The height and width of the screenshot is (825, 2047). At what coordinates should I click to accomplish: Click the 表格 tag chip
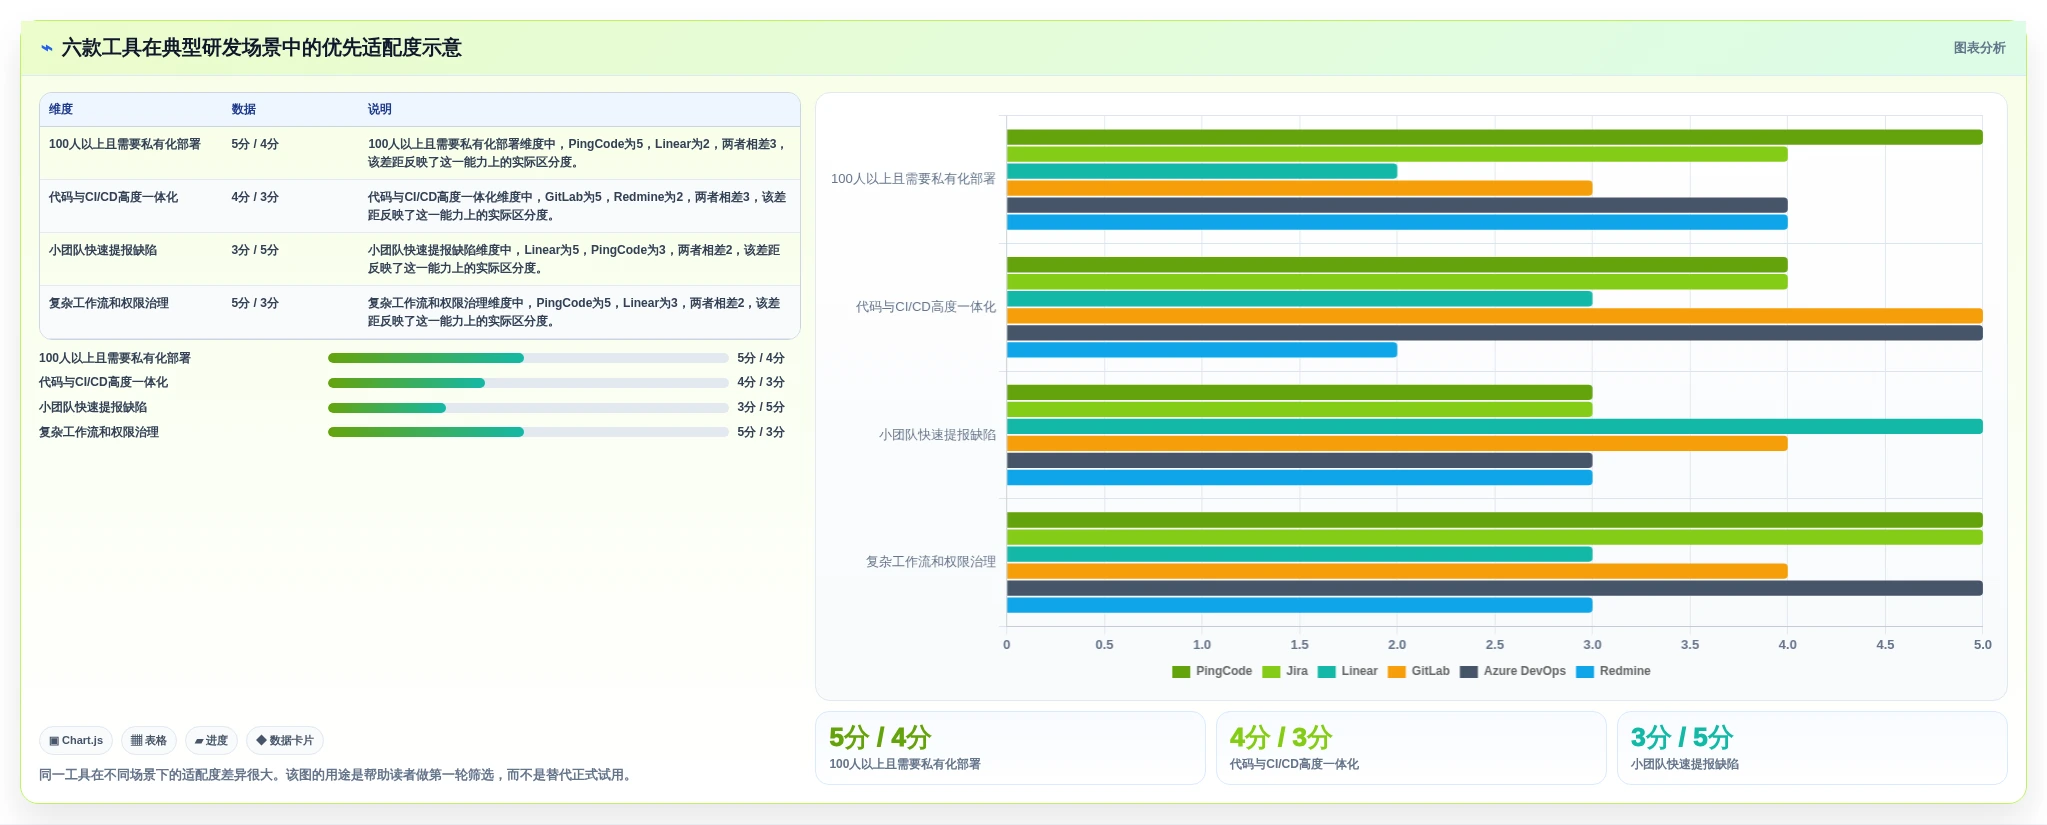coord(149,741)
